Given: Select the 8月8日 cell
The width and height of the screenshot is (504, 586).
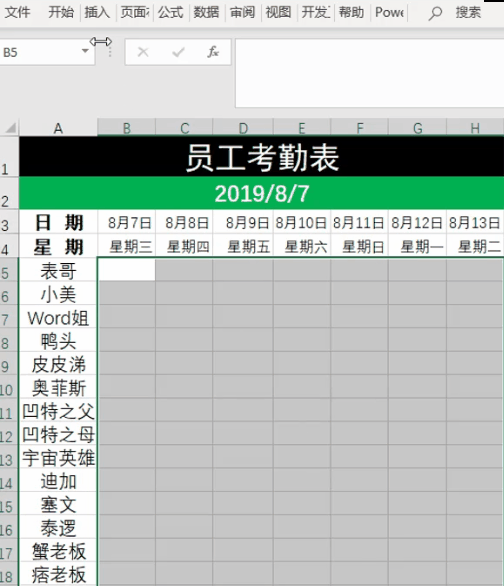Looking at the screenshot, I should [x=184, y=222].
